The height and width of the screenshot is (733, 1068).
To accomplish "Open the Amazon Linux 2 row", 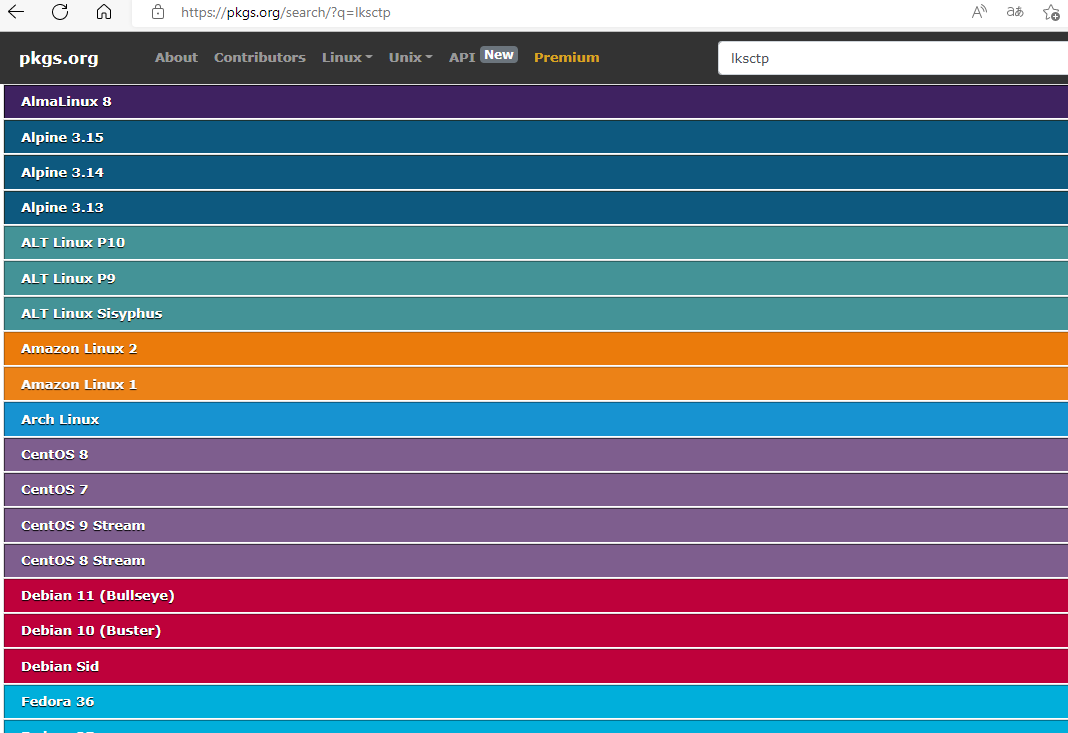I will 536,349.
